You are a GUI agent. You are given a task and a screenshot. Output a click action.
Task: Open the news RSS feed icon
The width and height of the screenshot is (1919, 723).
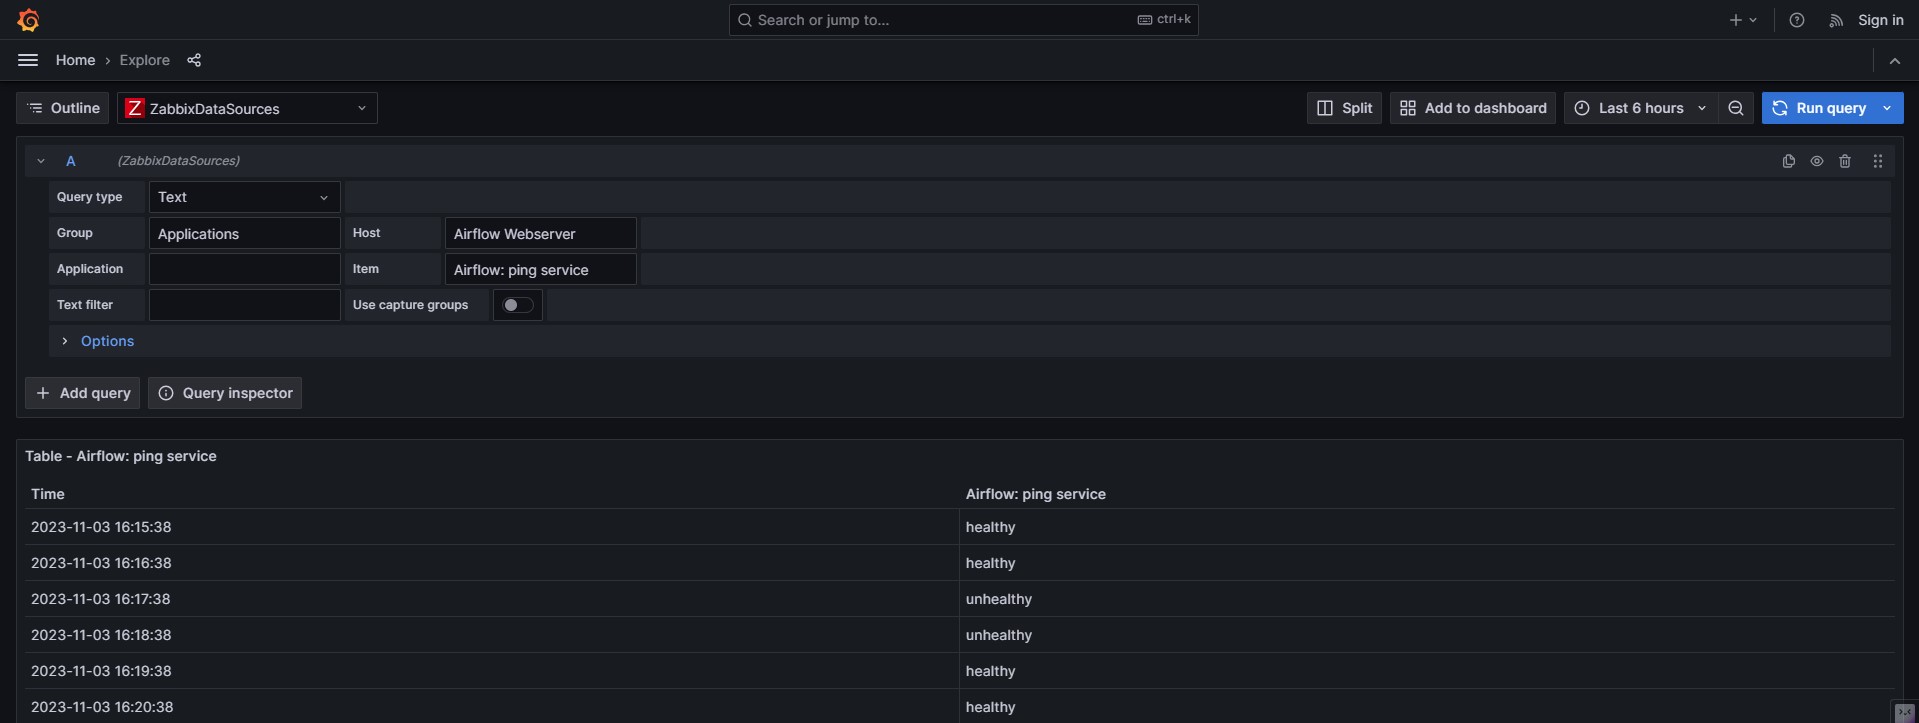pyautogui.click(x=1836, y=20)
